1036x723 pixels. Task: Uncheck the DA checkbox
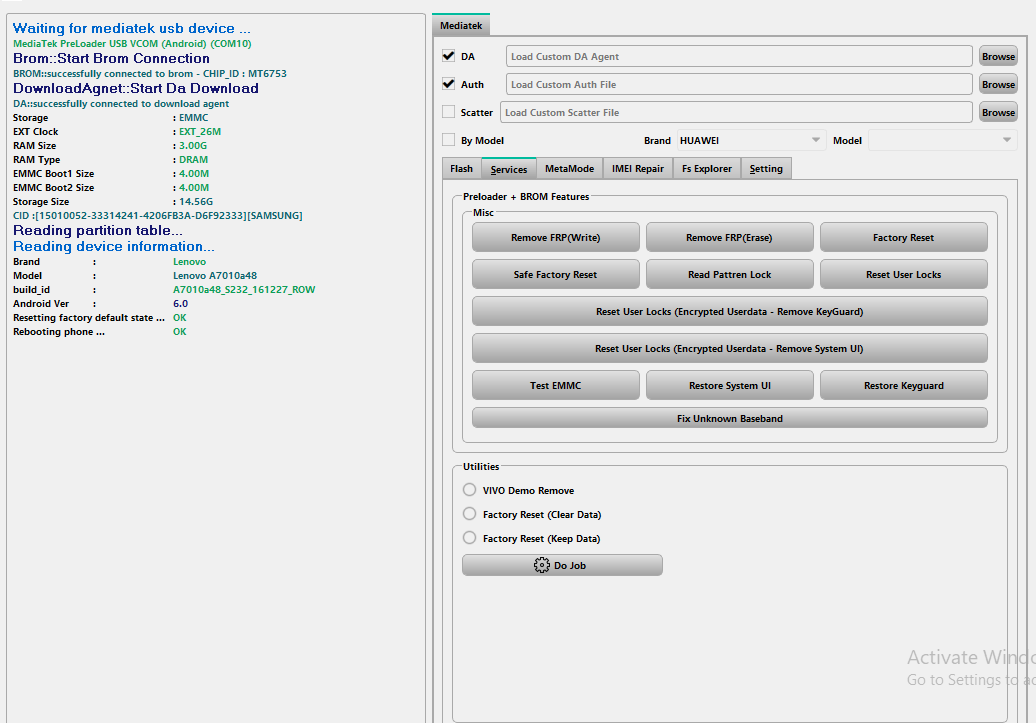coord(449,56)
